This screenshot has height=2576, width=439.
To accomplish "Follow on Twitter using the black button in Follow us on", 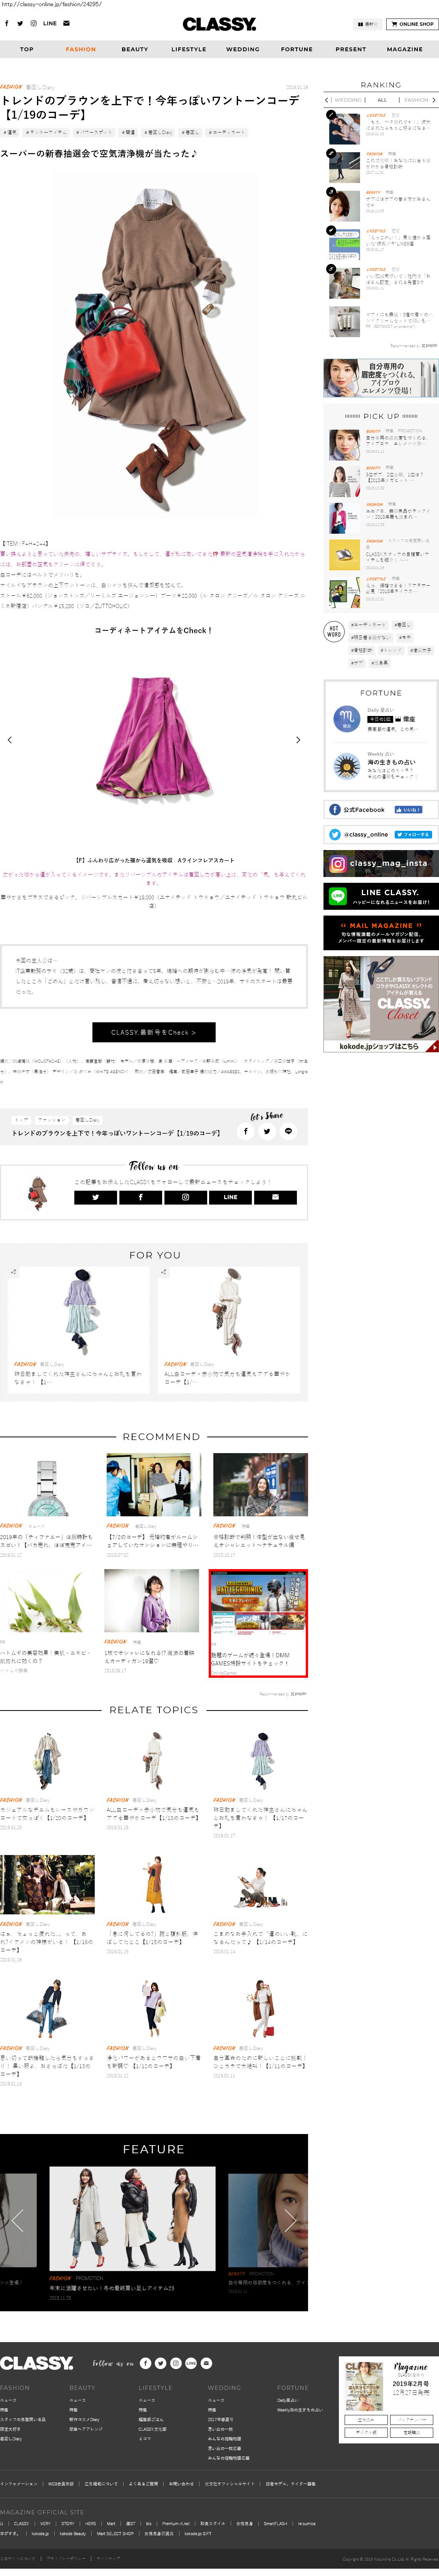I will [95, 1197].
